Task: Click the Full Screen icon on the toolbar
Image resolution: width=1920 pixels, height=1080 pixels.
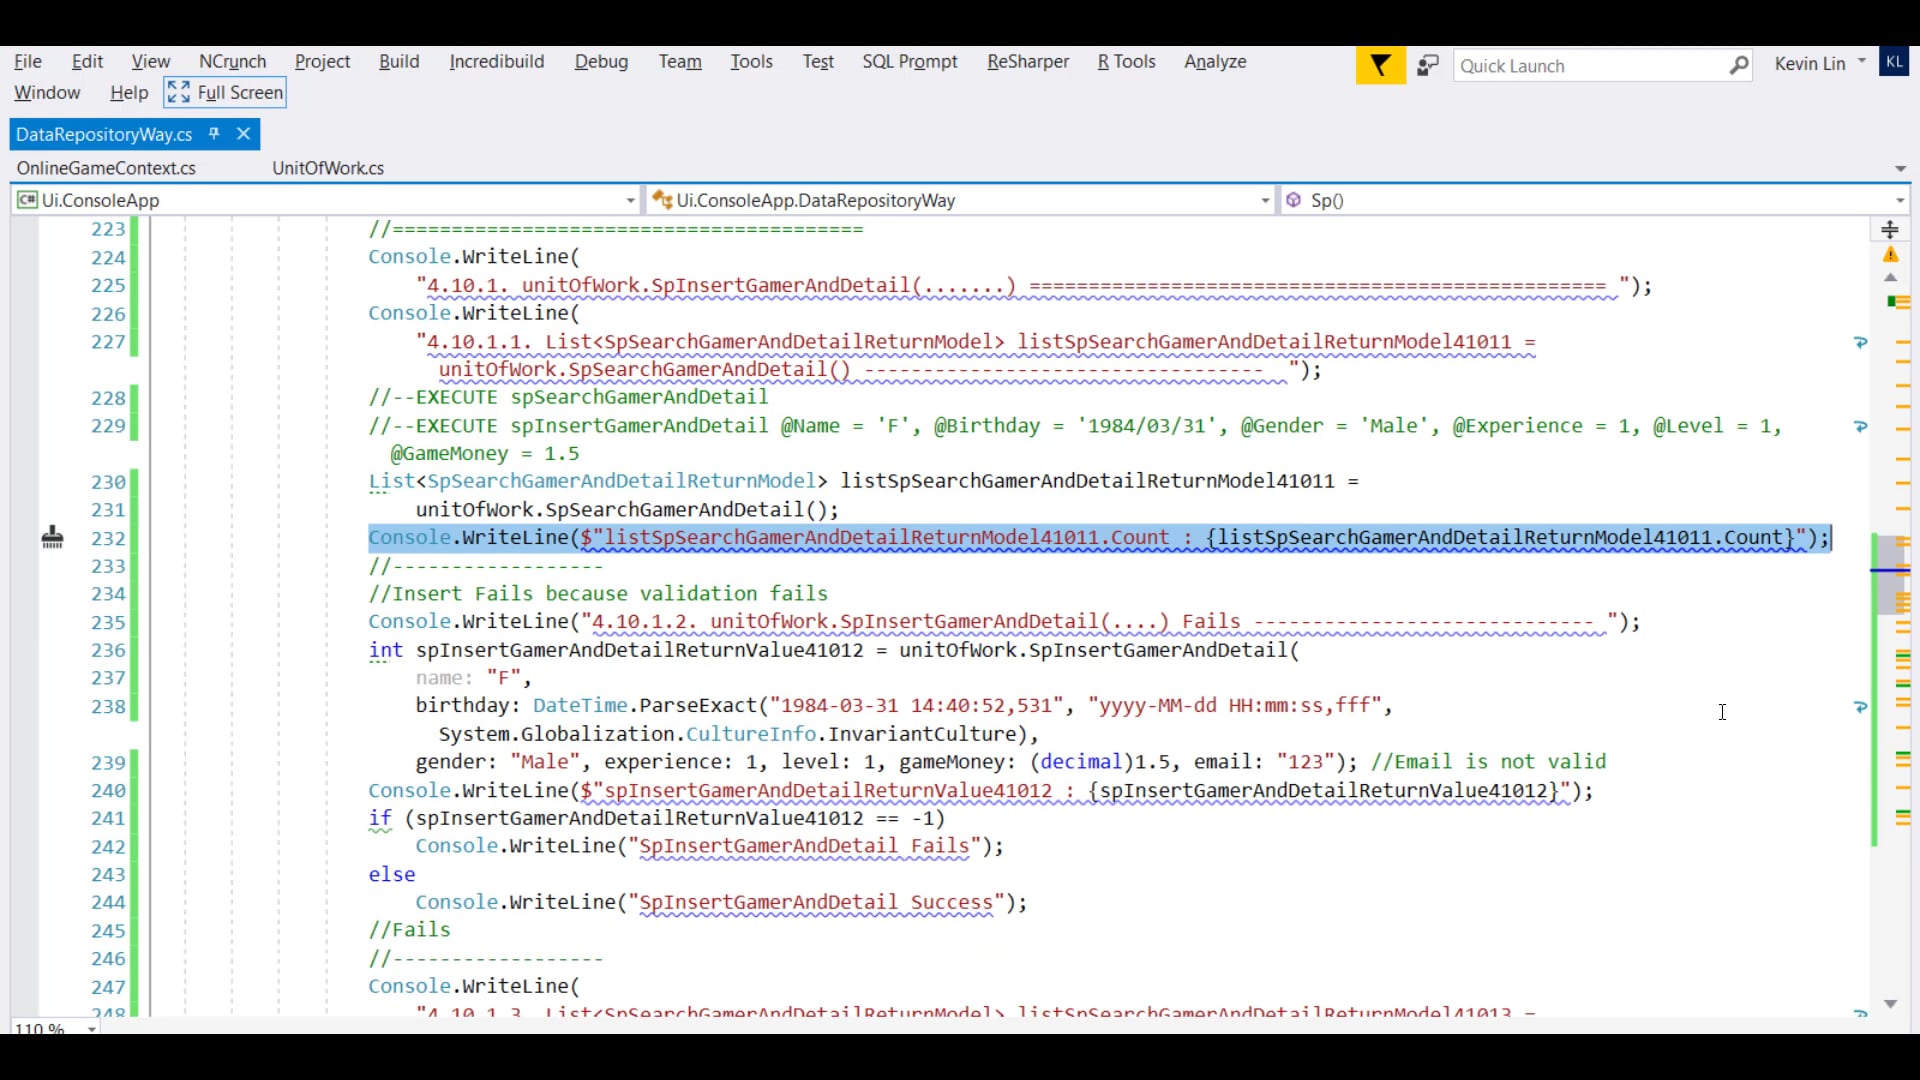Action: tap(179, 92)
